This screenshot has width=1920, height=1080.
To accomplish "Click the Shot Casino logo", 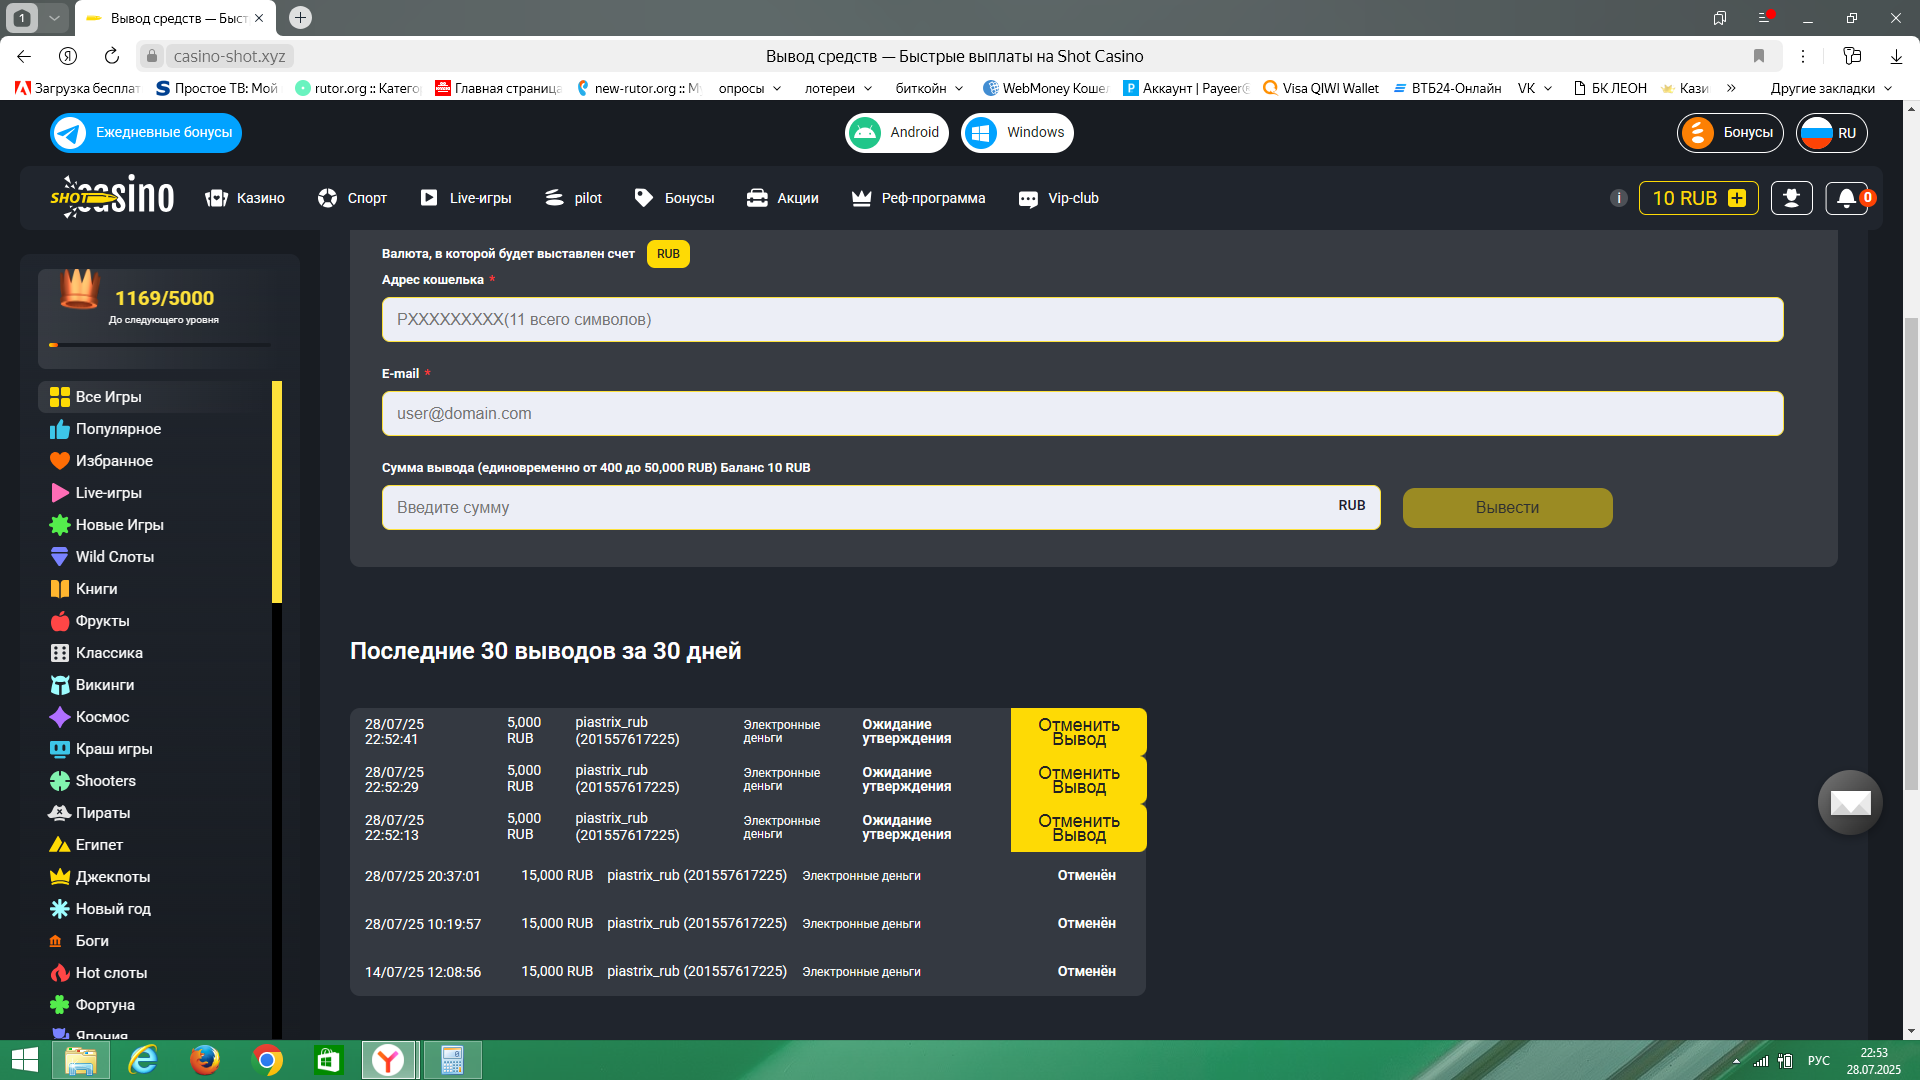I will (x=112, y=197).
